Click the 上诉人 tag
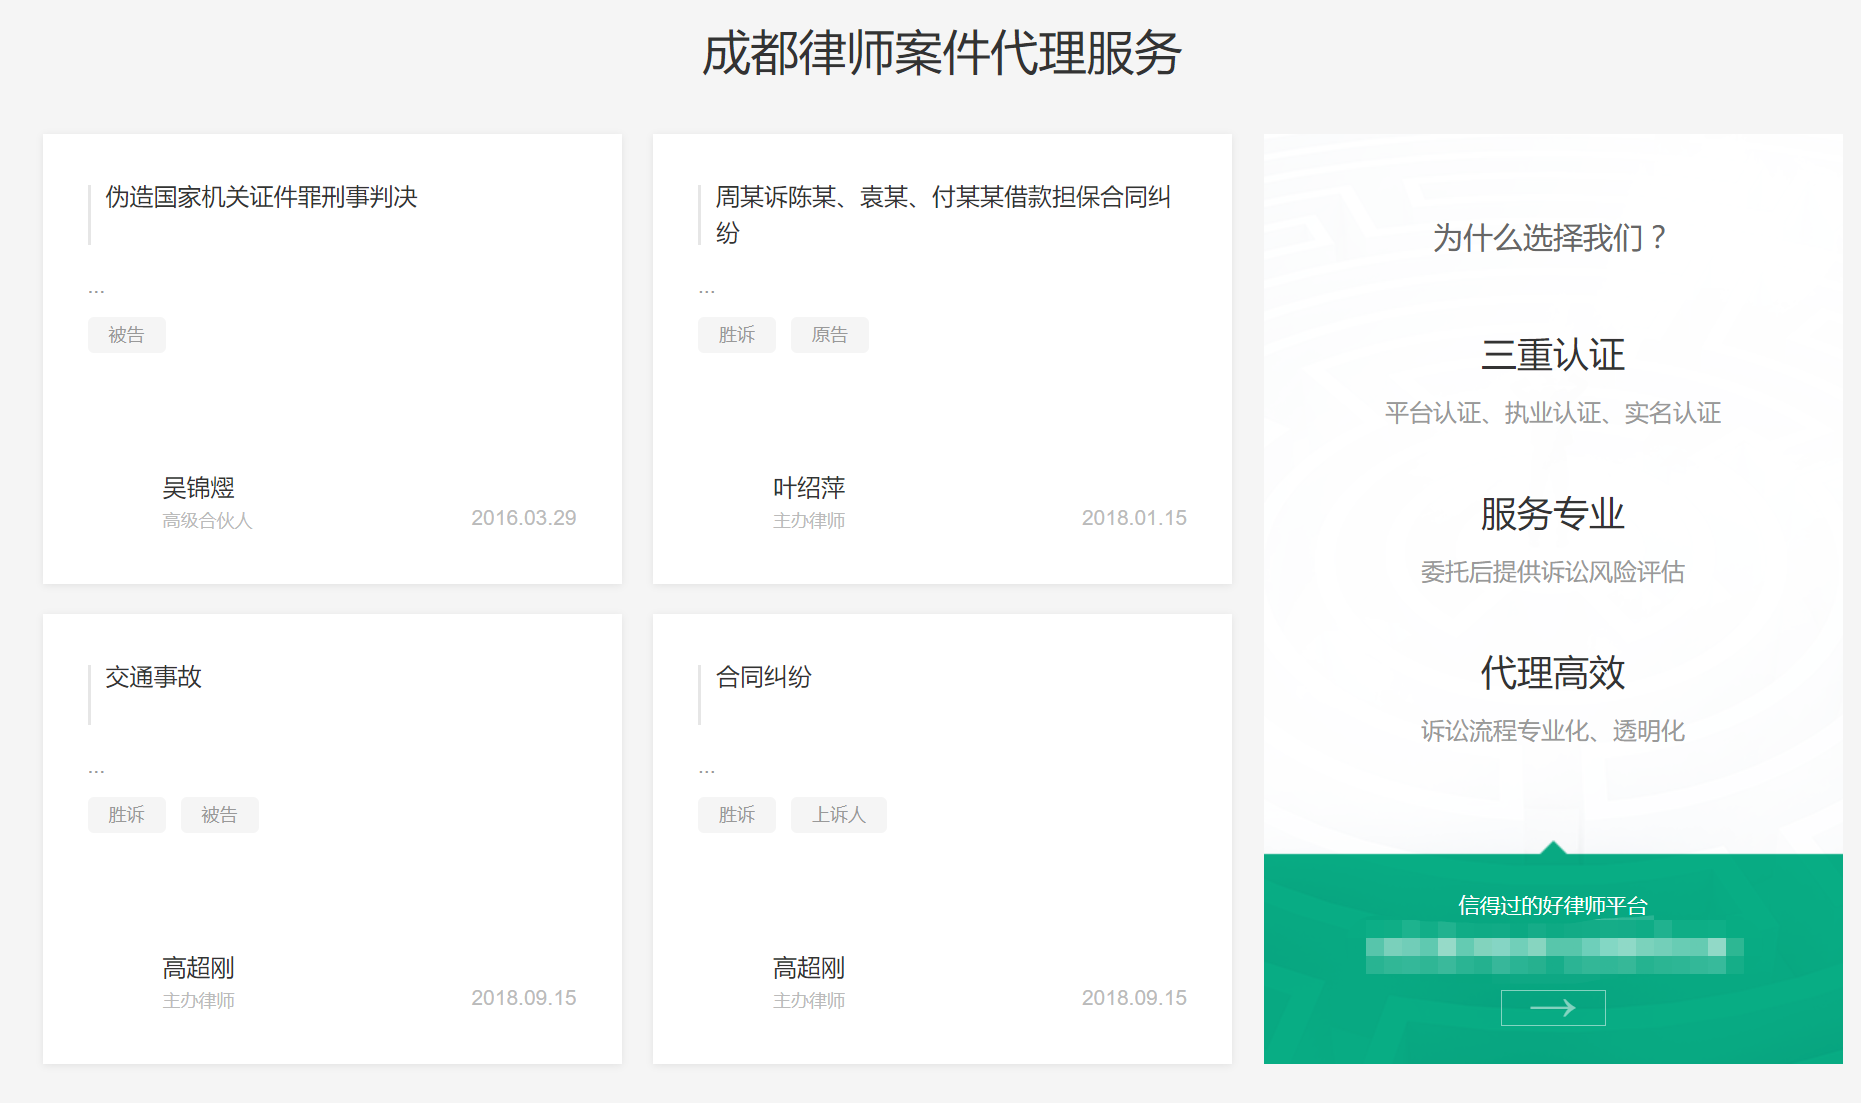This screenshot has height=1103, width=1861. (x=839, y=815)
